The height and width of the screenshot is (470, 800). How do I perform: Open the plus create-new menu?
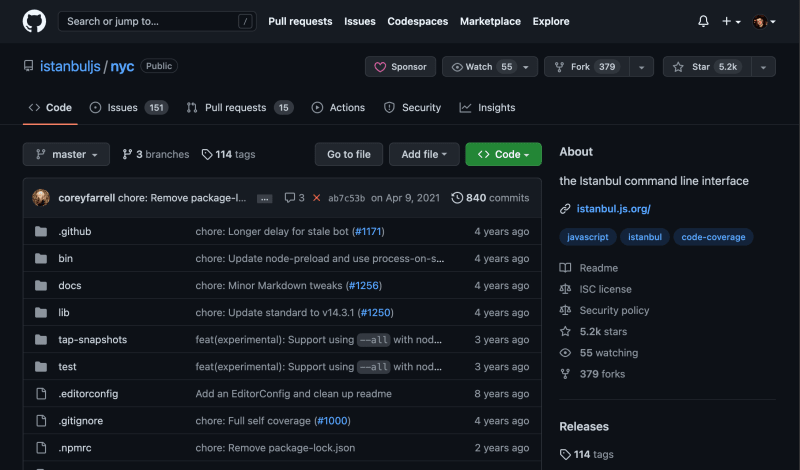coord(731,21)
